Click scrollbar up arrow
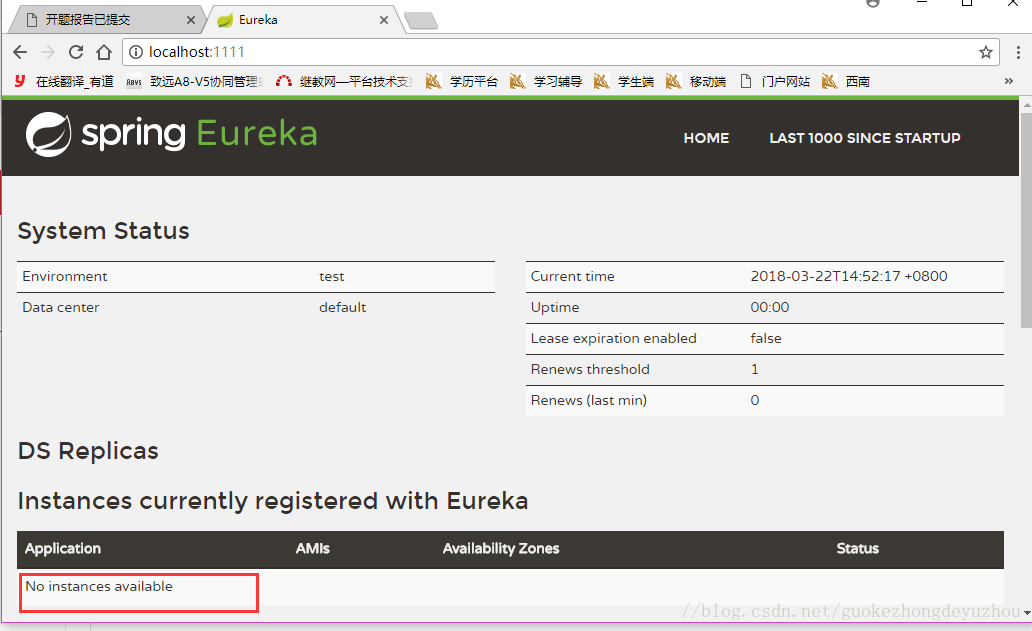 pyautogui.click(x=1026, y=104)
